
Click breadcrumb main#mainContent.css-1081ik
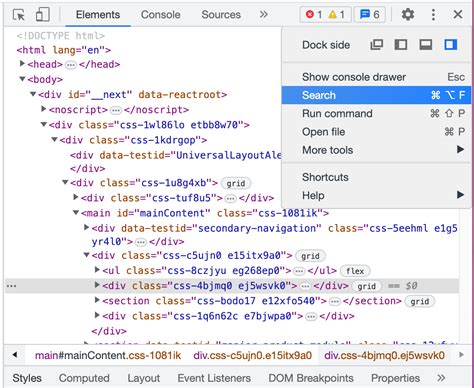tap(108, 355)
